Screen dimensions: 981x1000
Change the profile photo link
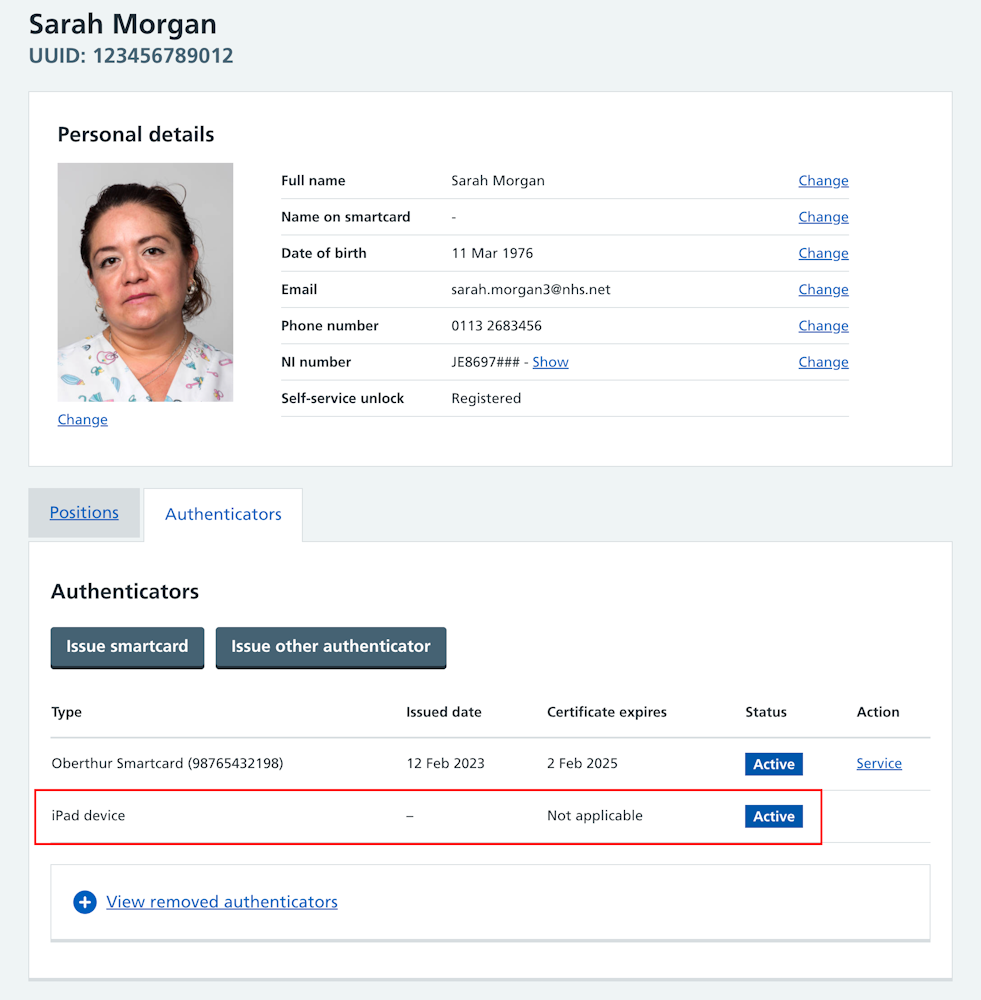click(x=83, y=420)
